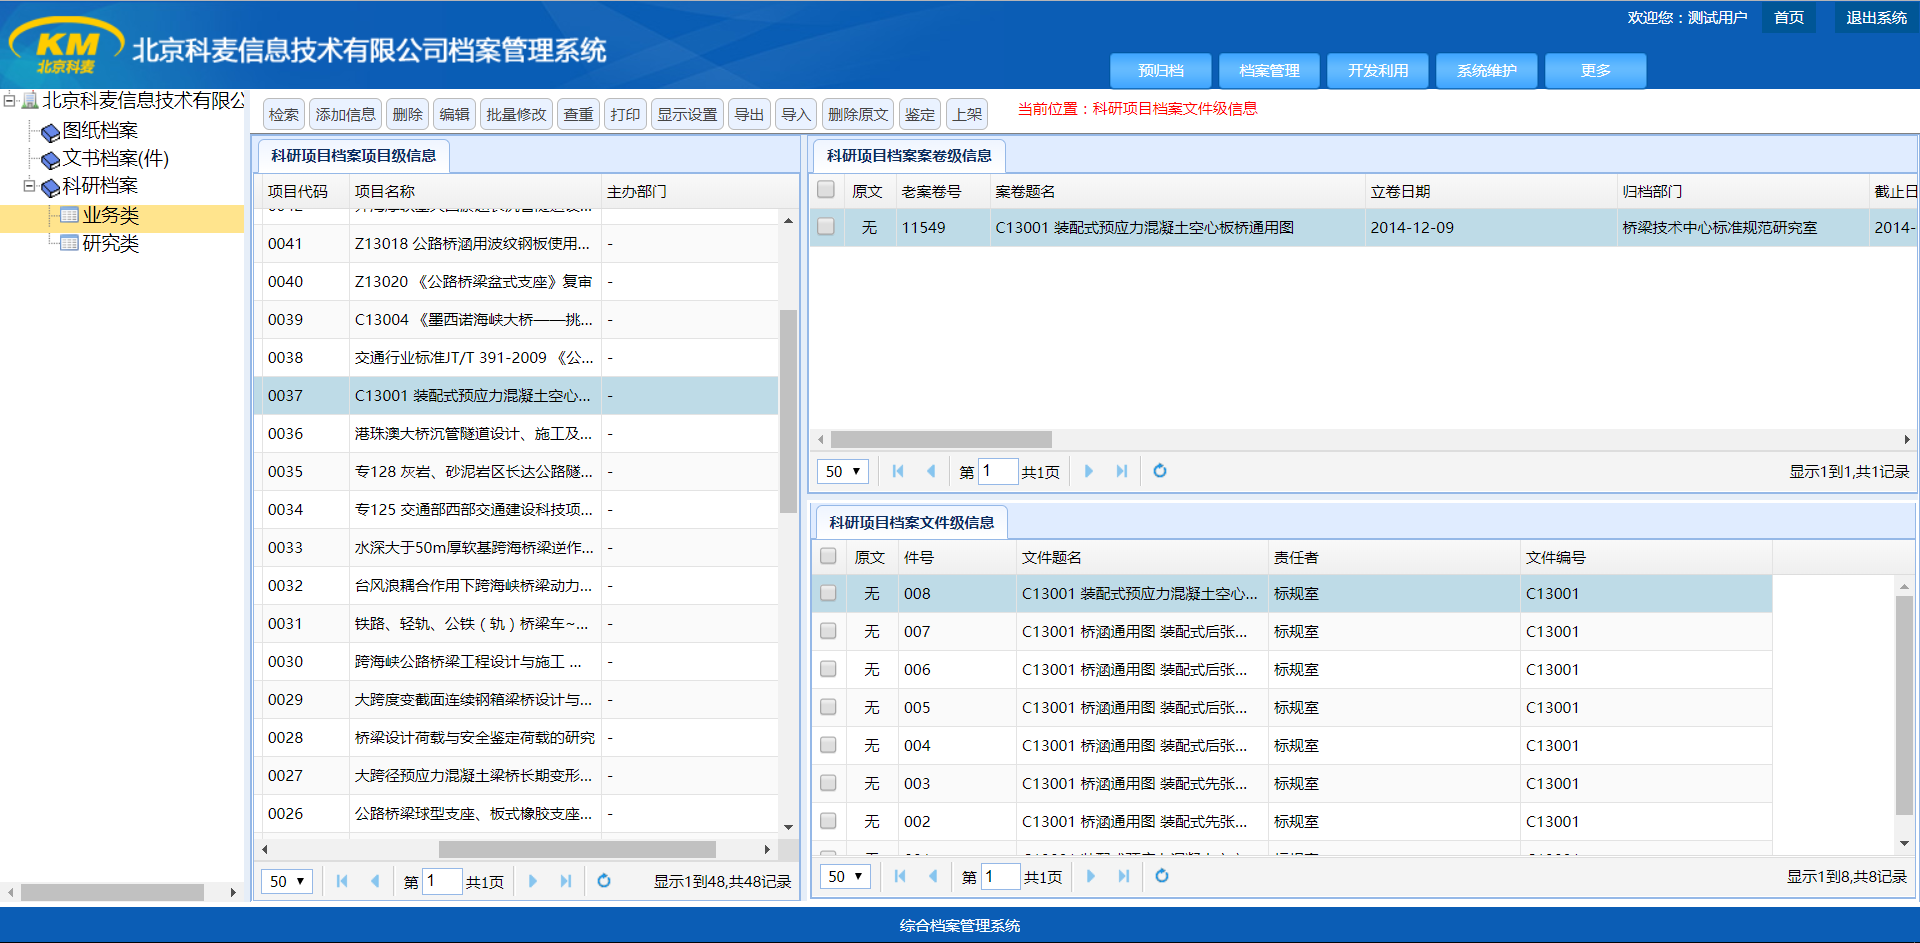Image resolution: width=1920 pixels, height=943 pixels.
Task: Click the KM 北京科麦 logo
Action: tap(66, 47)
